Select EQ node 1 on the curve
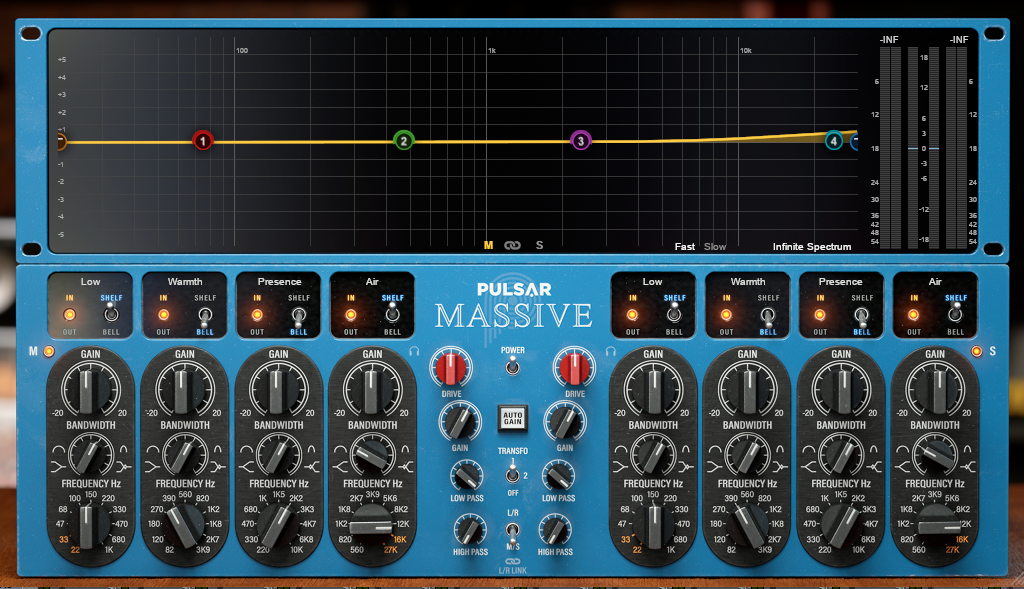 point(202,140)
